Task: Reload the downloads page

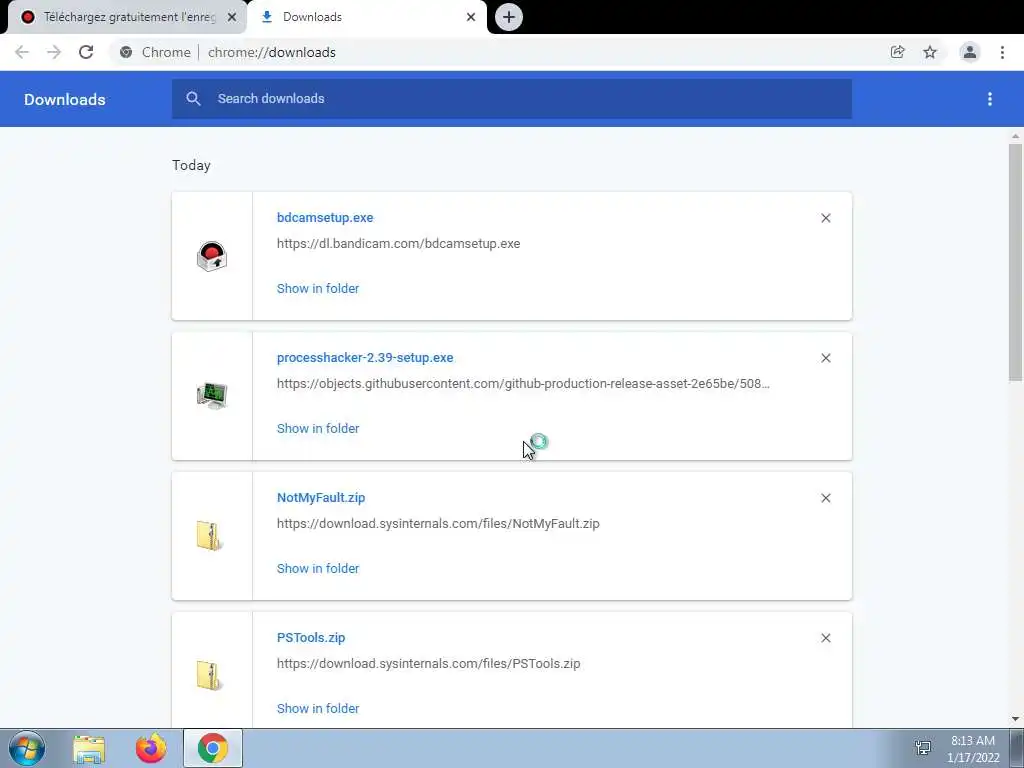Action: [86, 52]
